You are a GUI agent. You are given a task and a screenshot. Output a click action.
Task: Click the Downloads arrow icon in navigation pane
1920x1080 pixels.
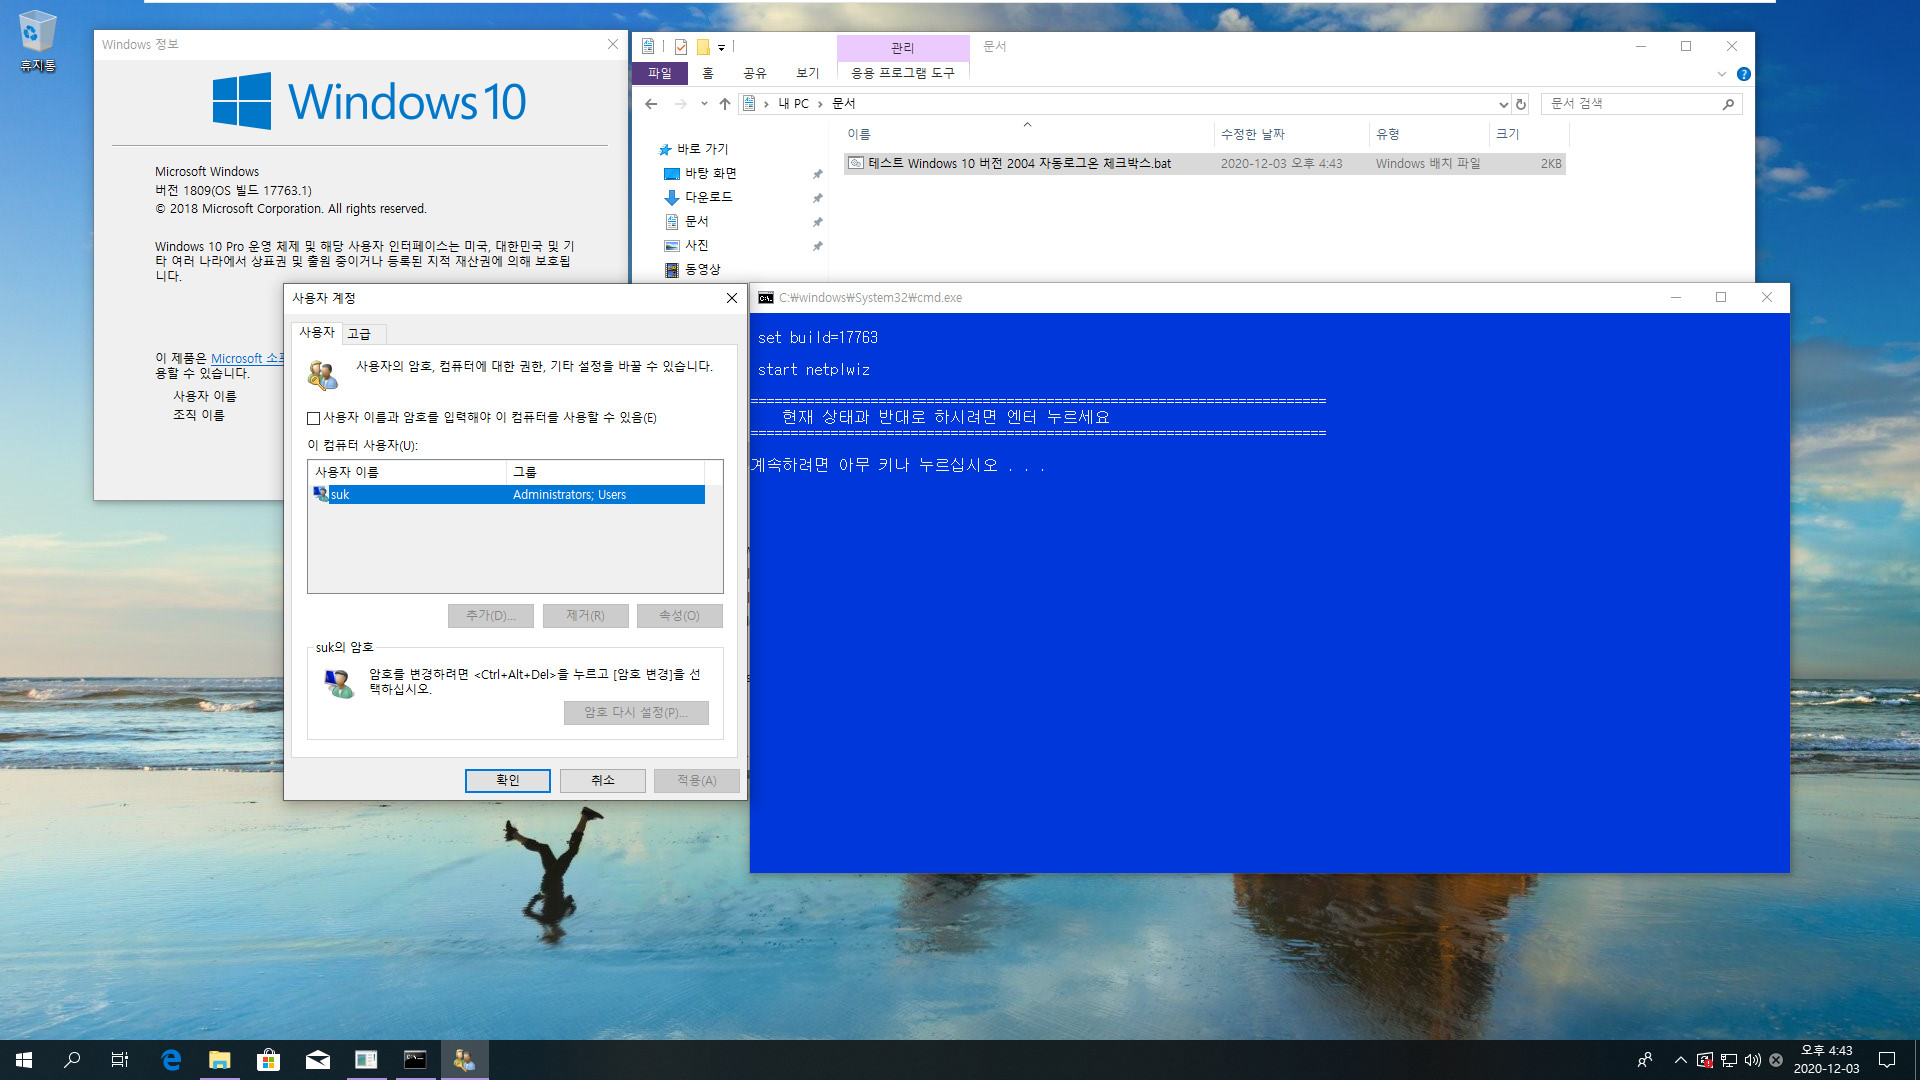coord(672,198)
